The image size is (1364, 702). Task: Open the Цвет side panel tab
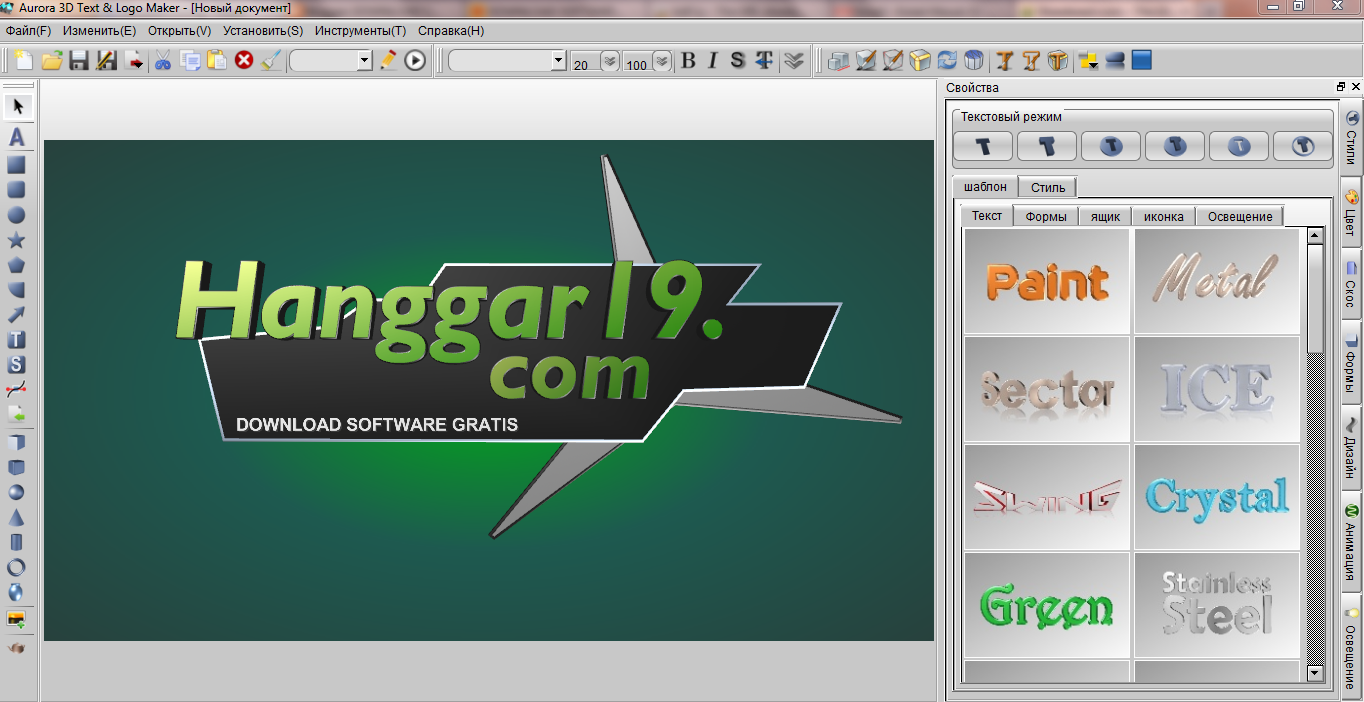(1351, 212)
